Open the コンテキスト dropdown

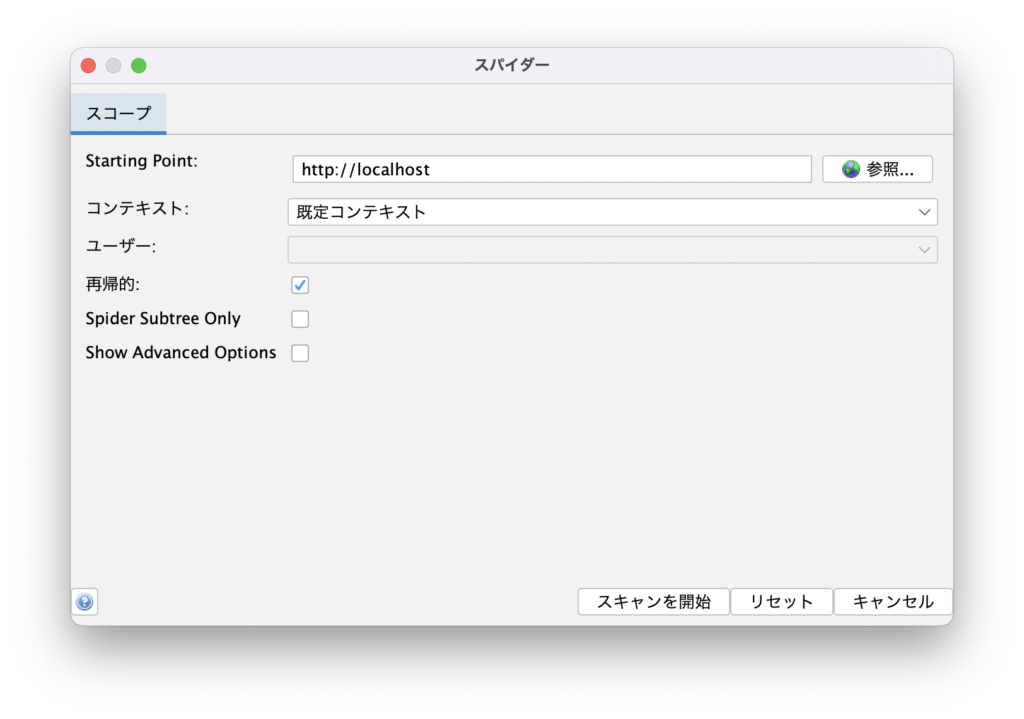(613, 212)
